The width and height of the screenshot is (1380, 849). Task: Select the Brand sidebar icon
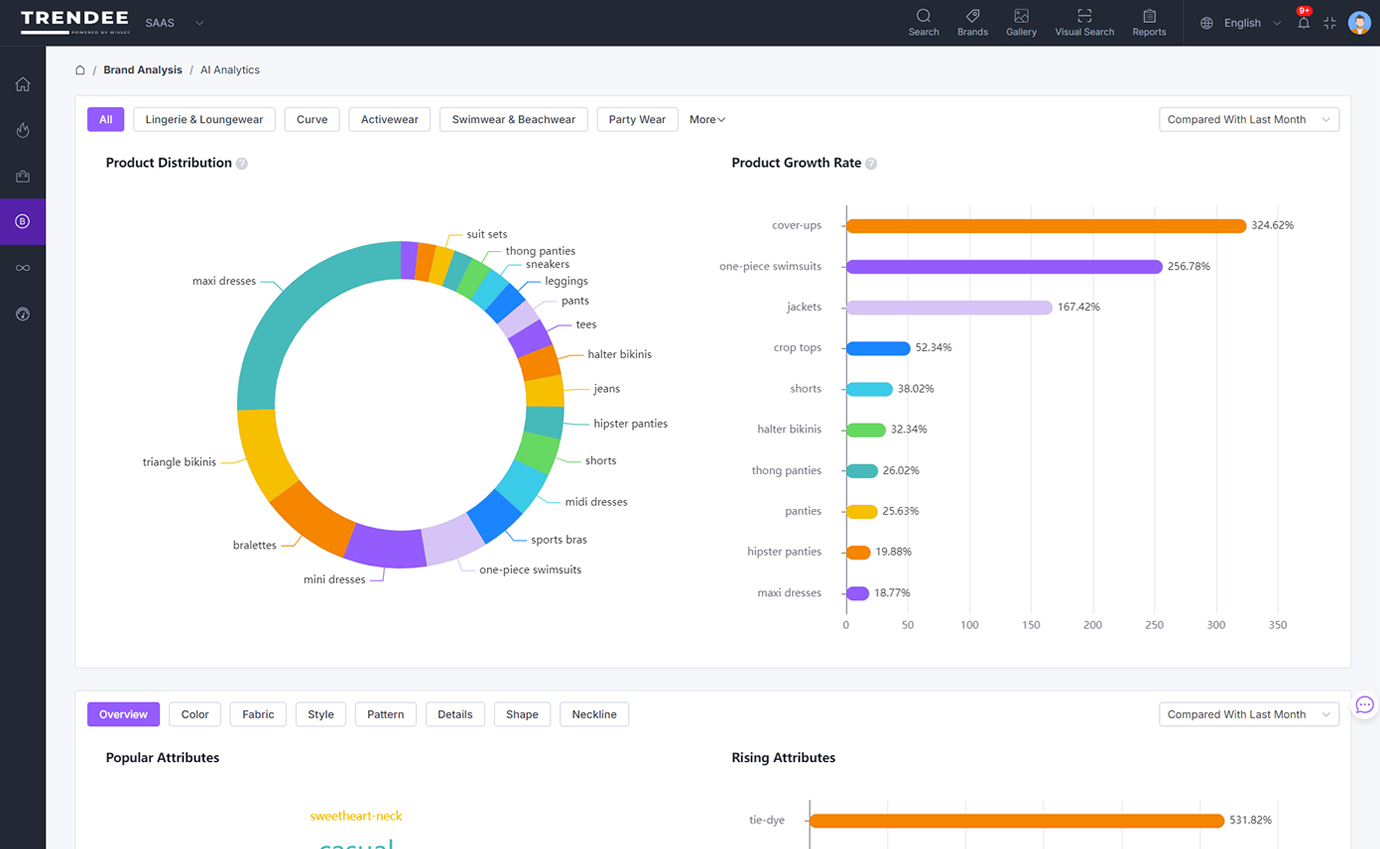[x=23, y=222]
